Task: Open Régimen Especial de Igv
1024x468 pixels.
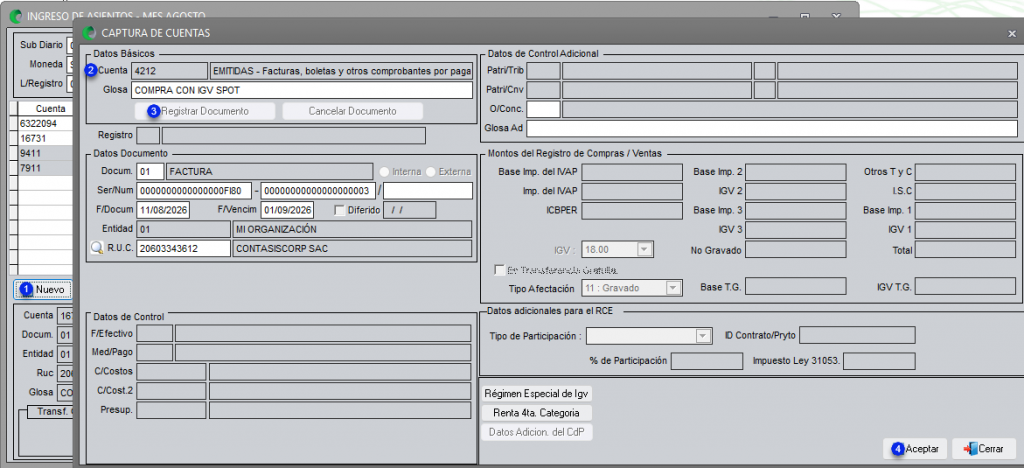Action: click(537, 394)
